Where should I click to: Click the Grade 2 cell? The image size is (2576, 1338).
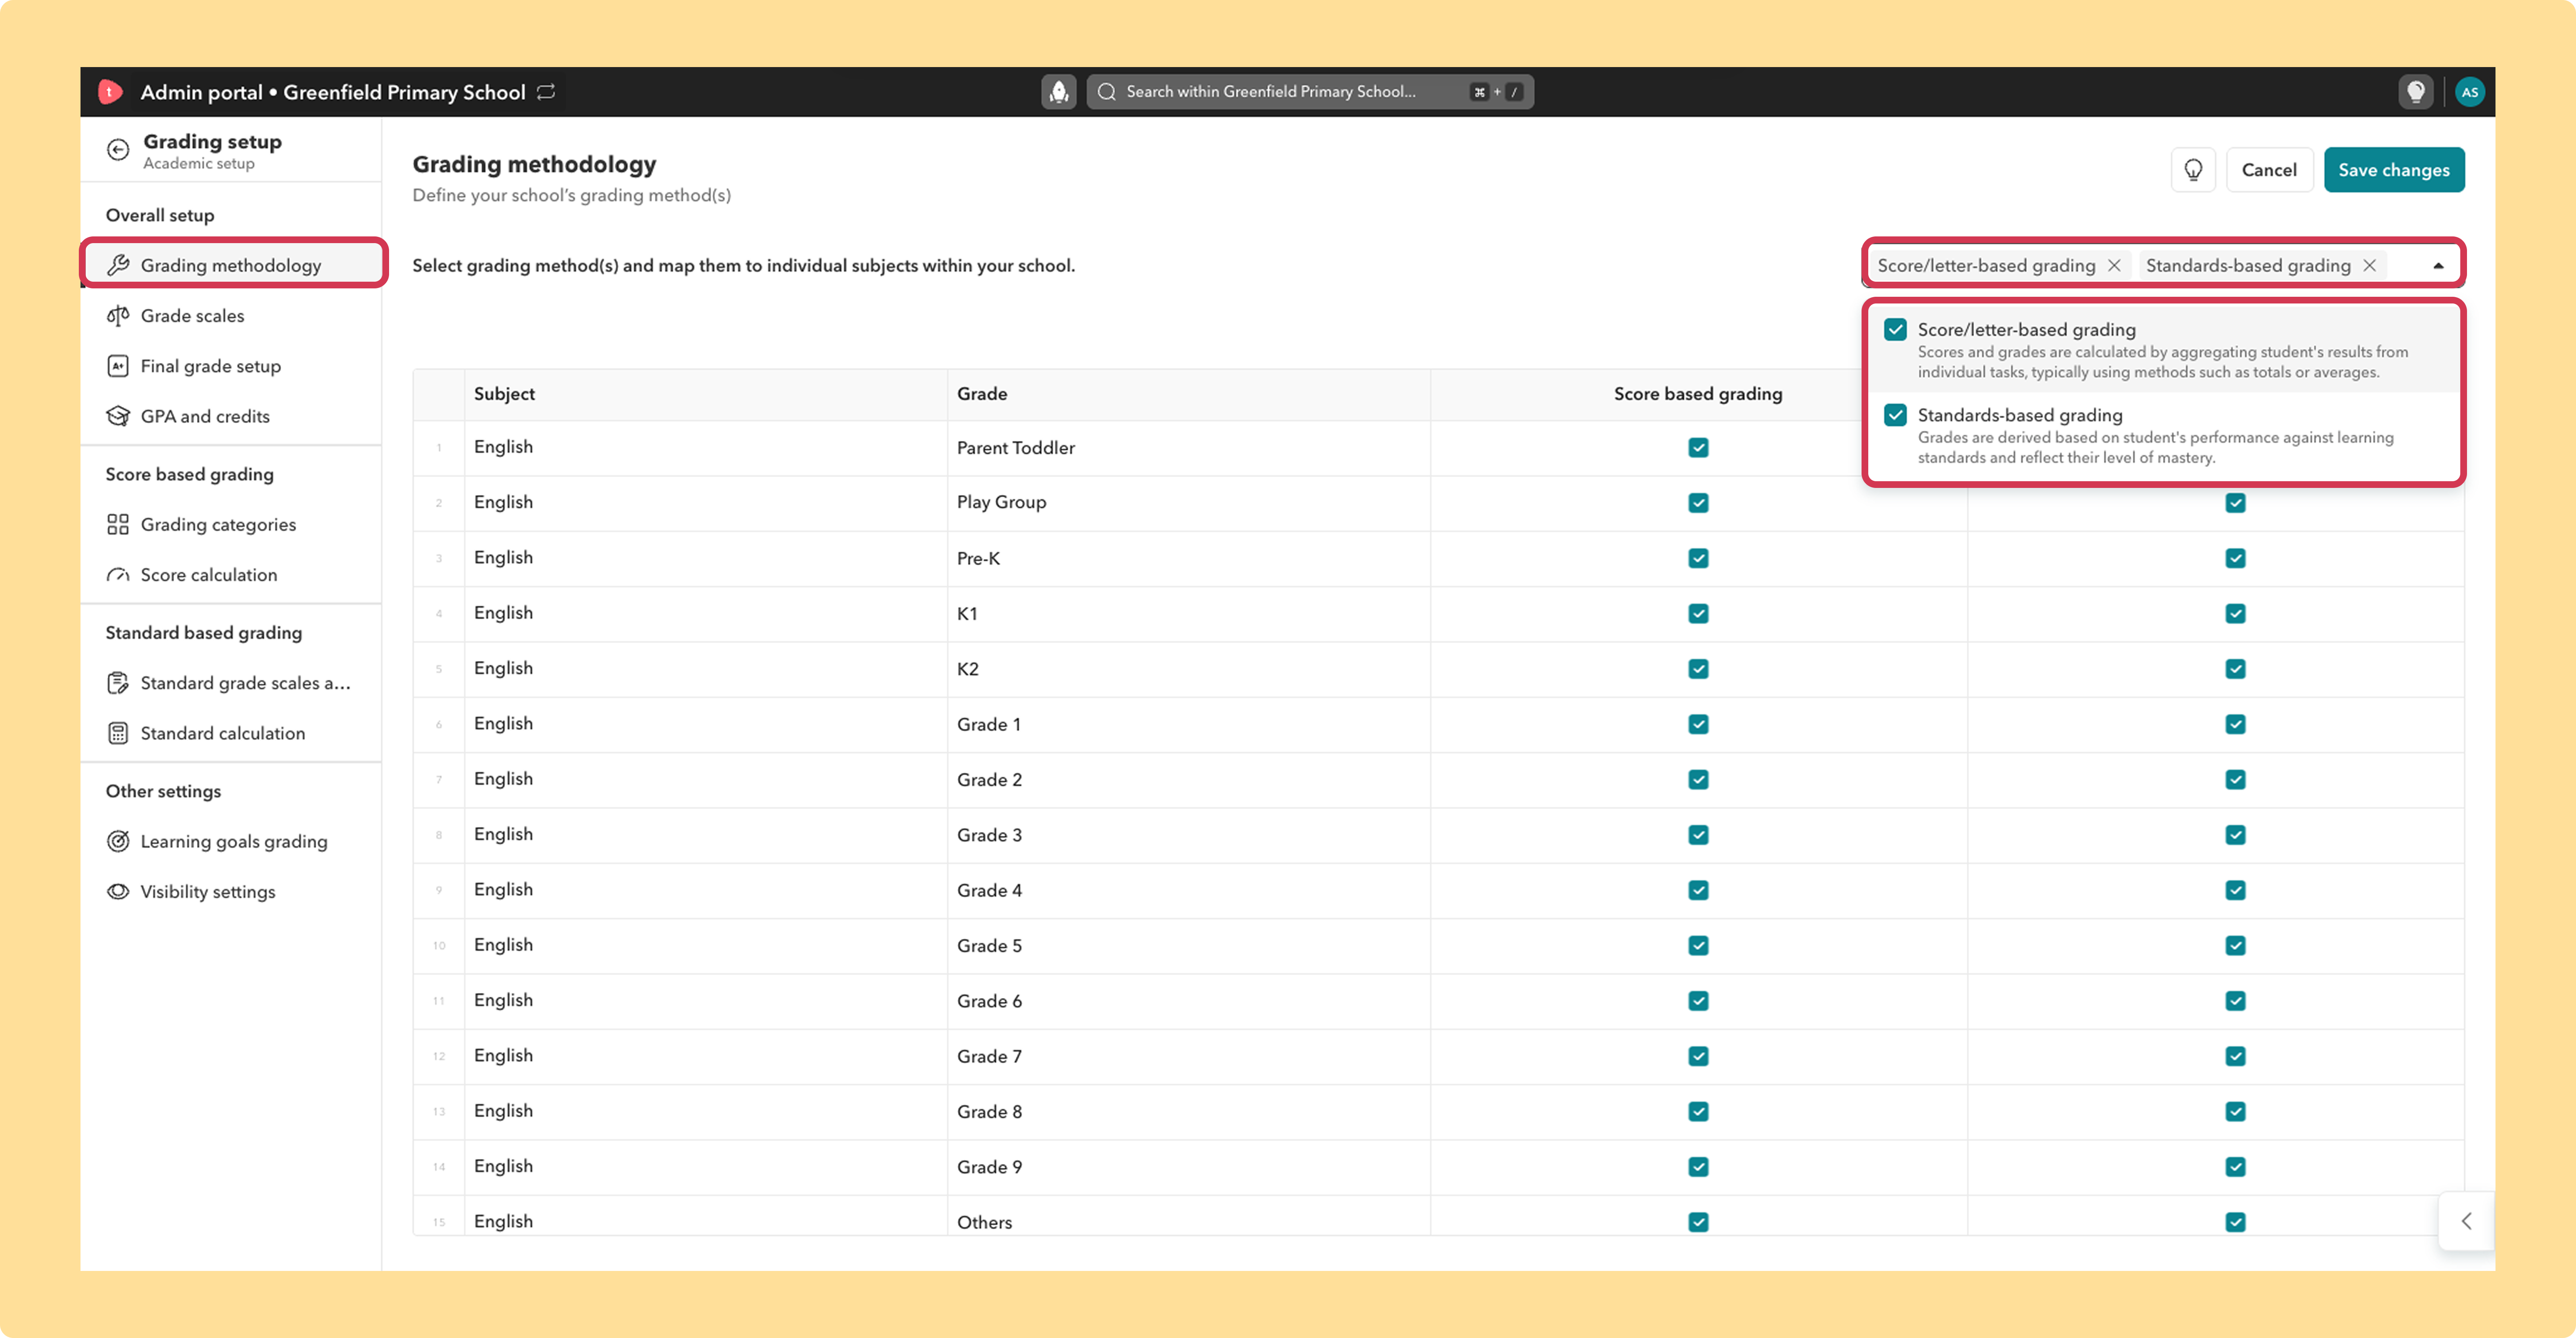(x=1188, y=780)
